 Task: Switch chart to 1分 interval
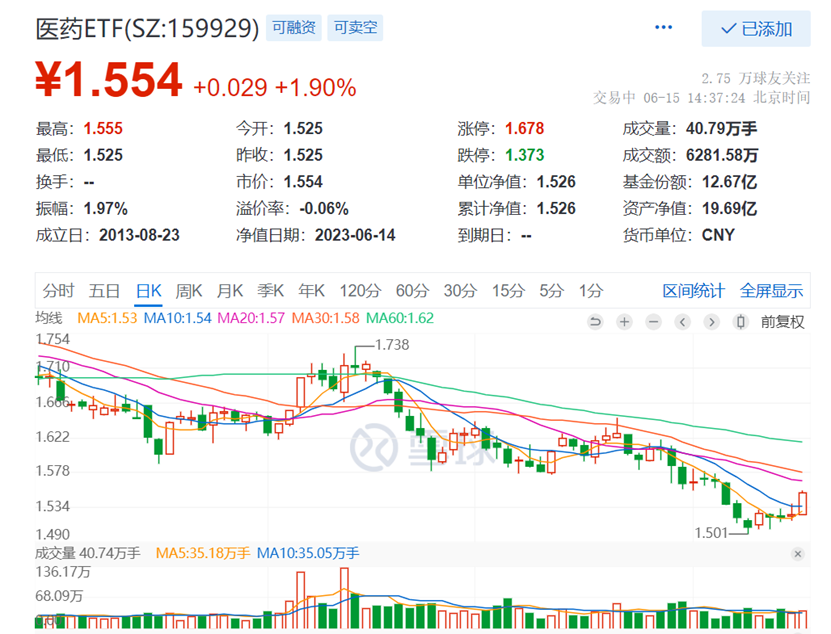[591, 290]
